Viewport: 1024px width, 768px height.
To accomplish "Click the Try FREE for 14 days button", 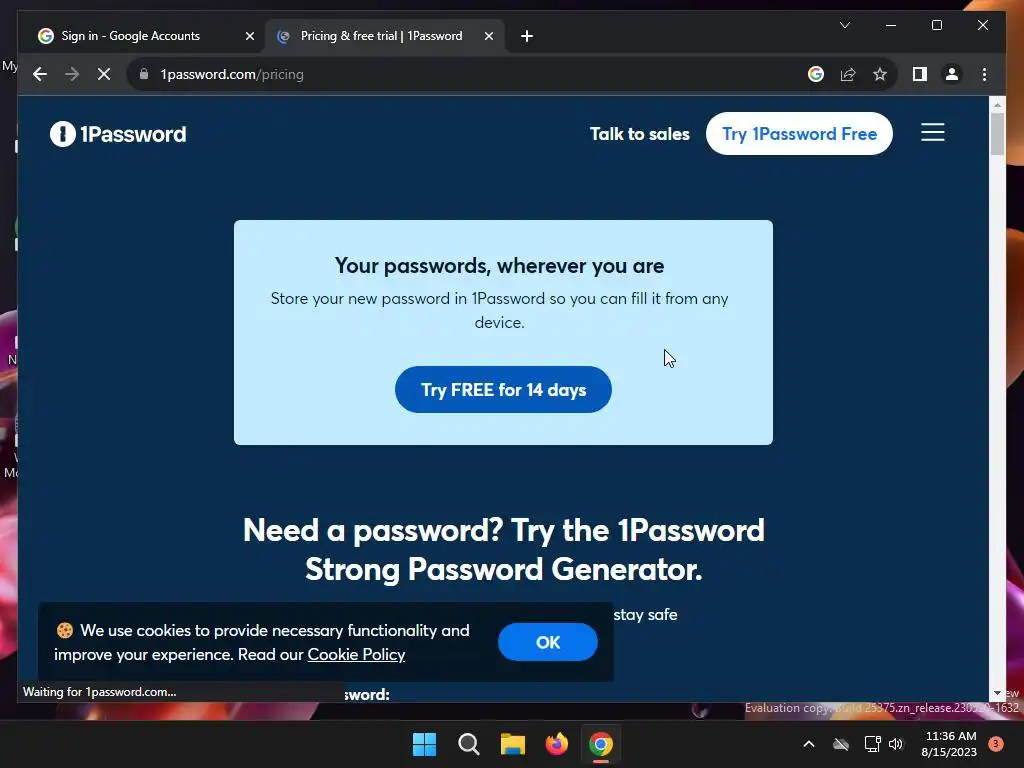I will (503, 389).
